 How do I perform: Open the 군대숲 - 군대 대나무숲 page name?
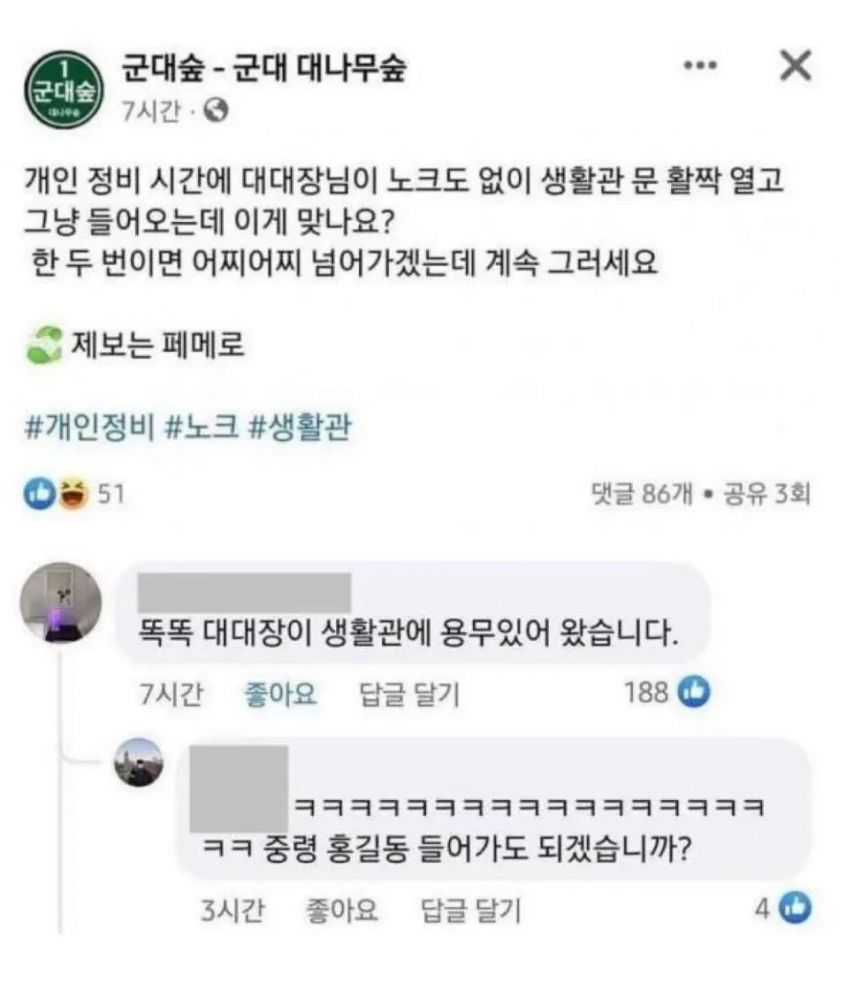click(x=264, y=69)
